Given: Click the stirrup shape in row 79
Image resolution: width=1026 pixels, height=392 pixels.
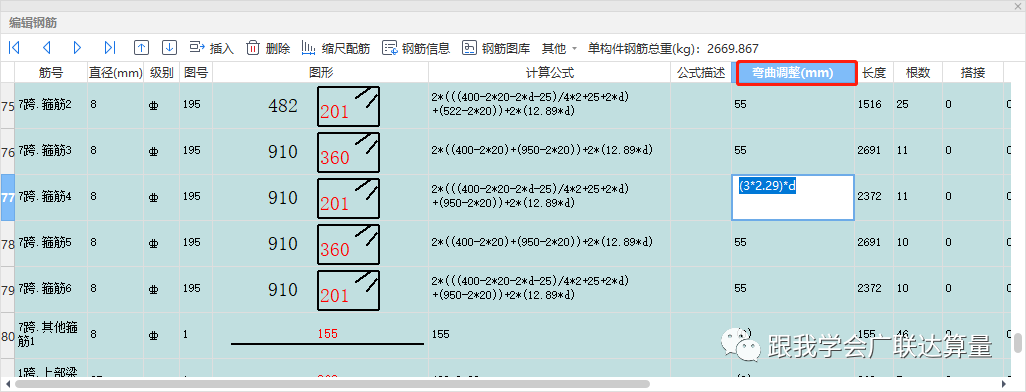Looking at the screenshot, I should point(349,289).
